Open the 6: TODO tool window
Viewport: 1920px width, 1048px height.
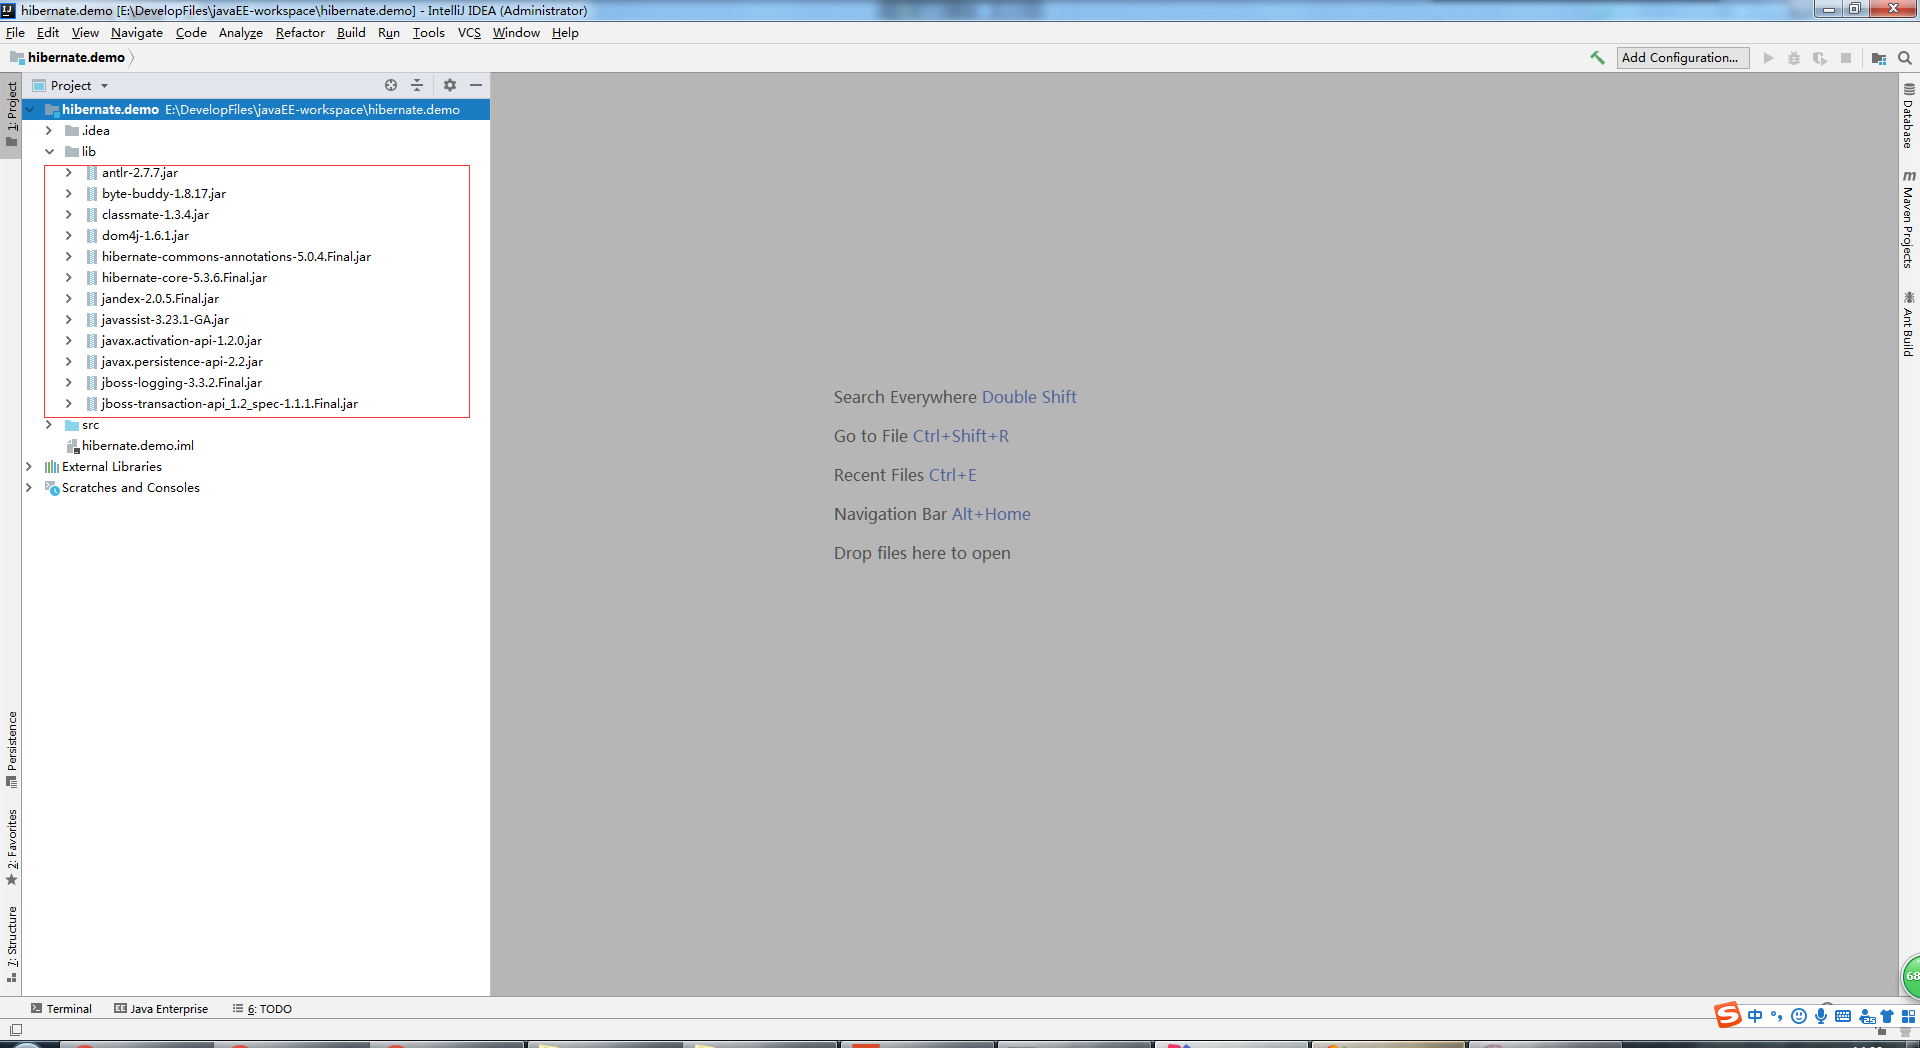[262, 1009]
